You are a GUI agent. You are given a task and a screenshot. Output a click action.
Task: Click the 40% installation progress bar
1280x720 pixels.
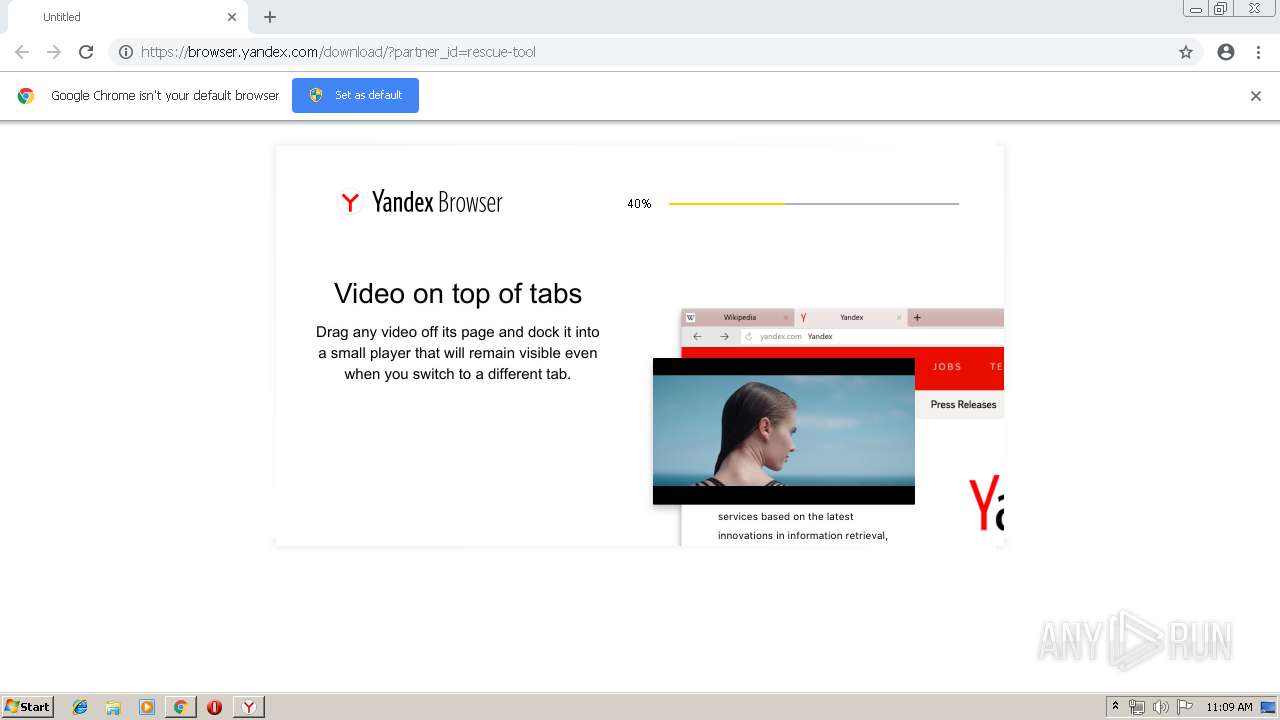click(813, 204)
